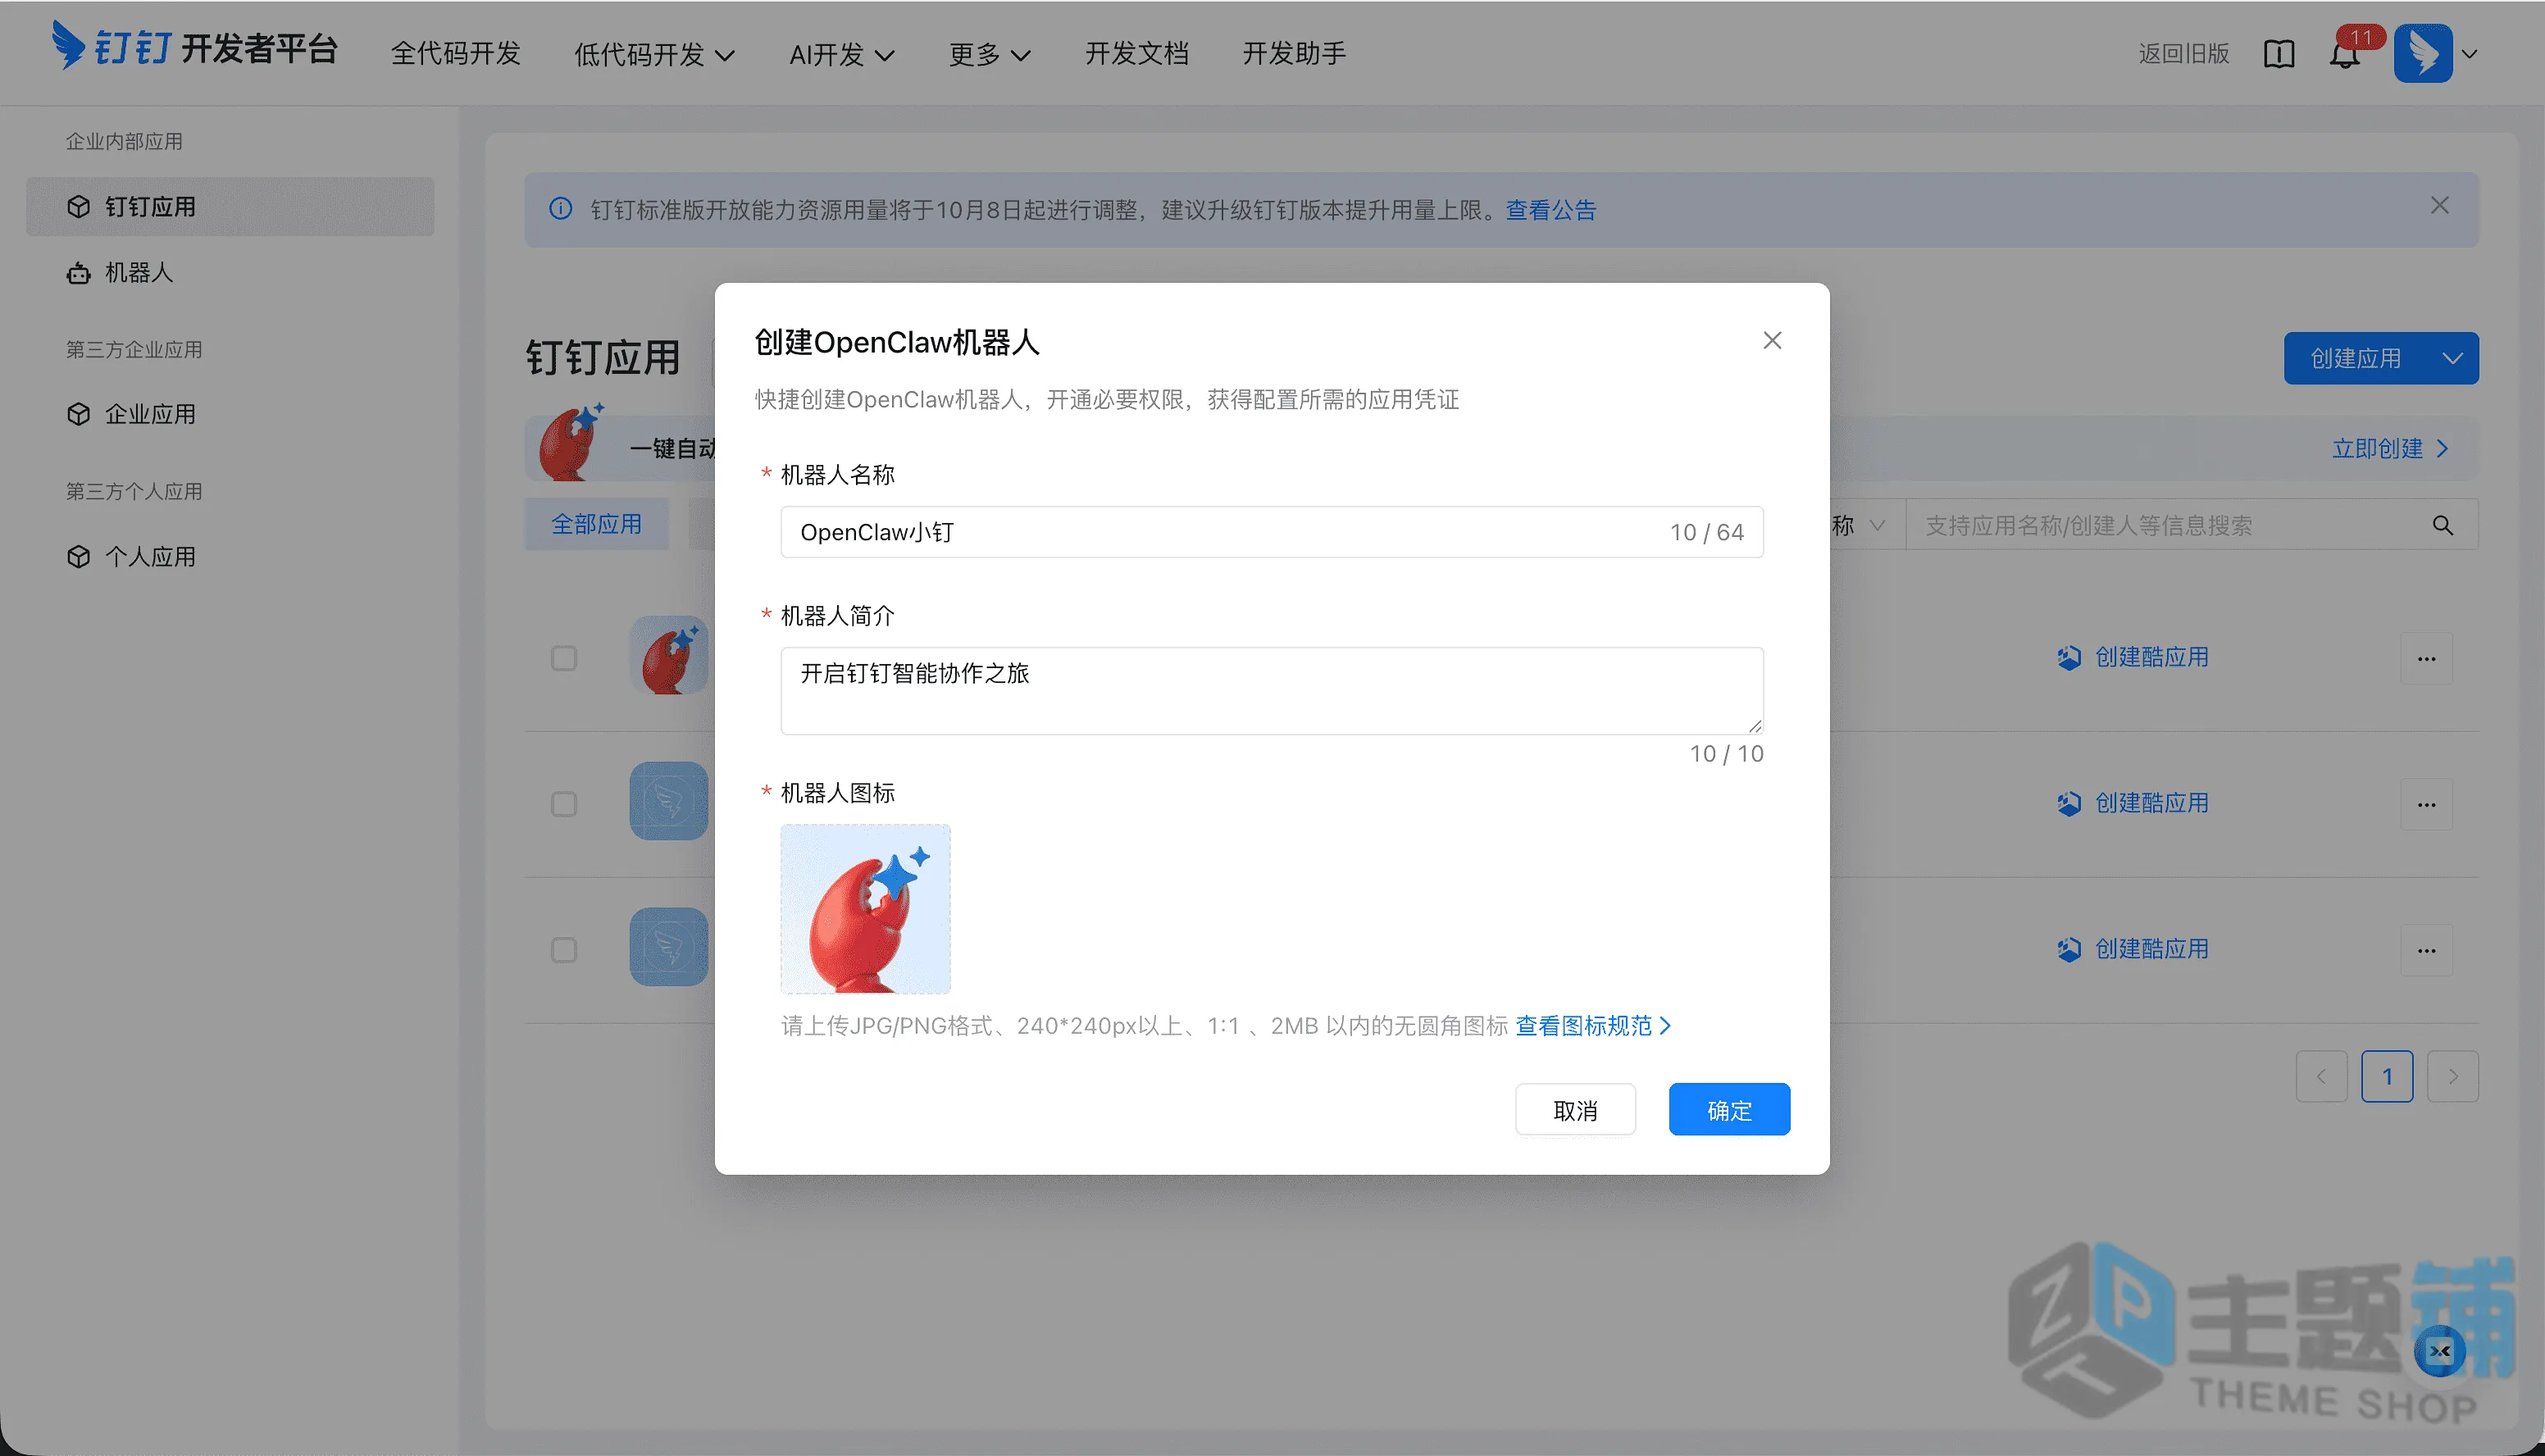Confirm with the 确定 button
The width and height of the screenshot is (2545, 1456).
pyautogui.click(x=1729, y=1110)
